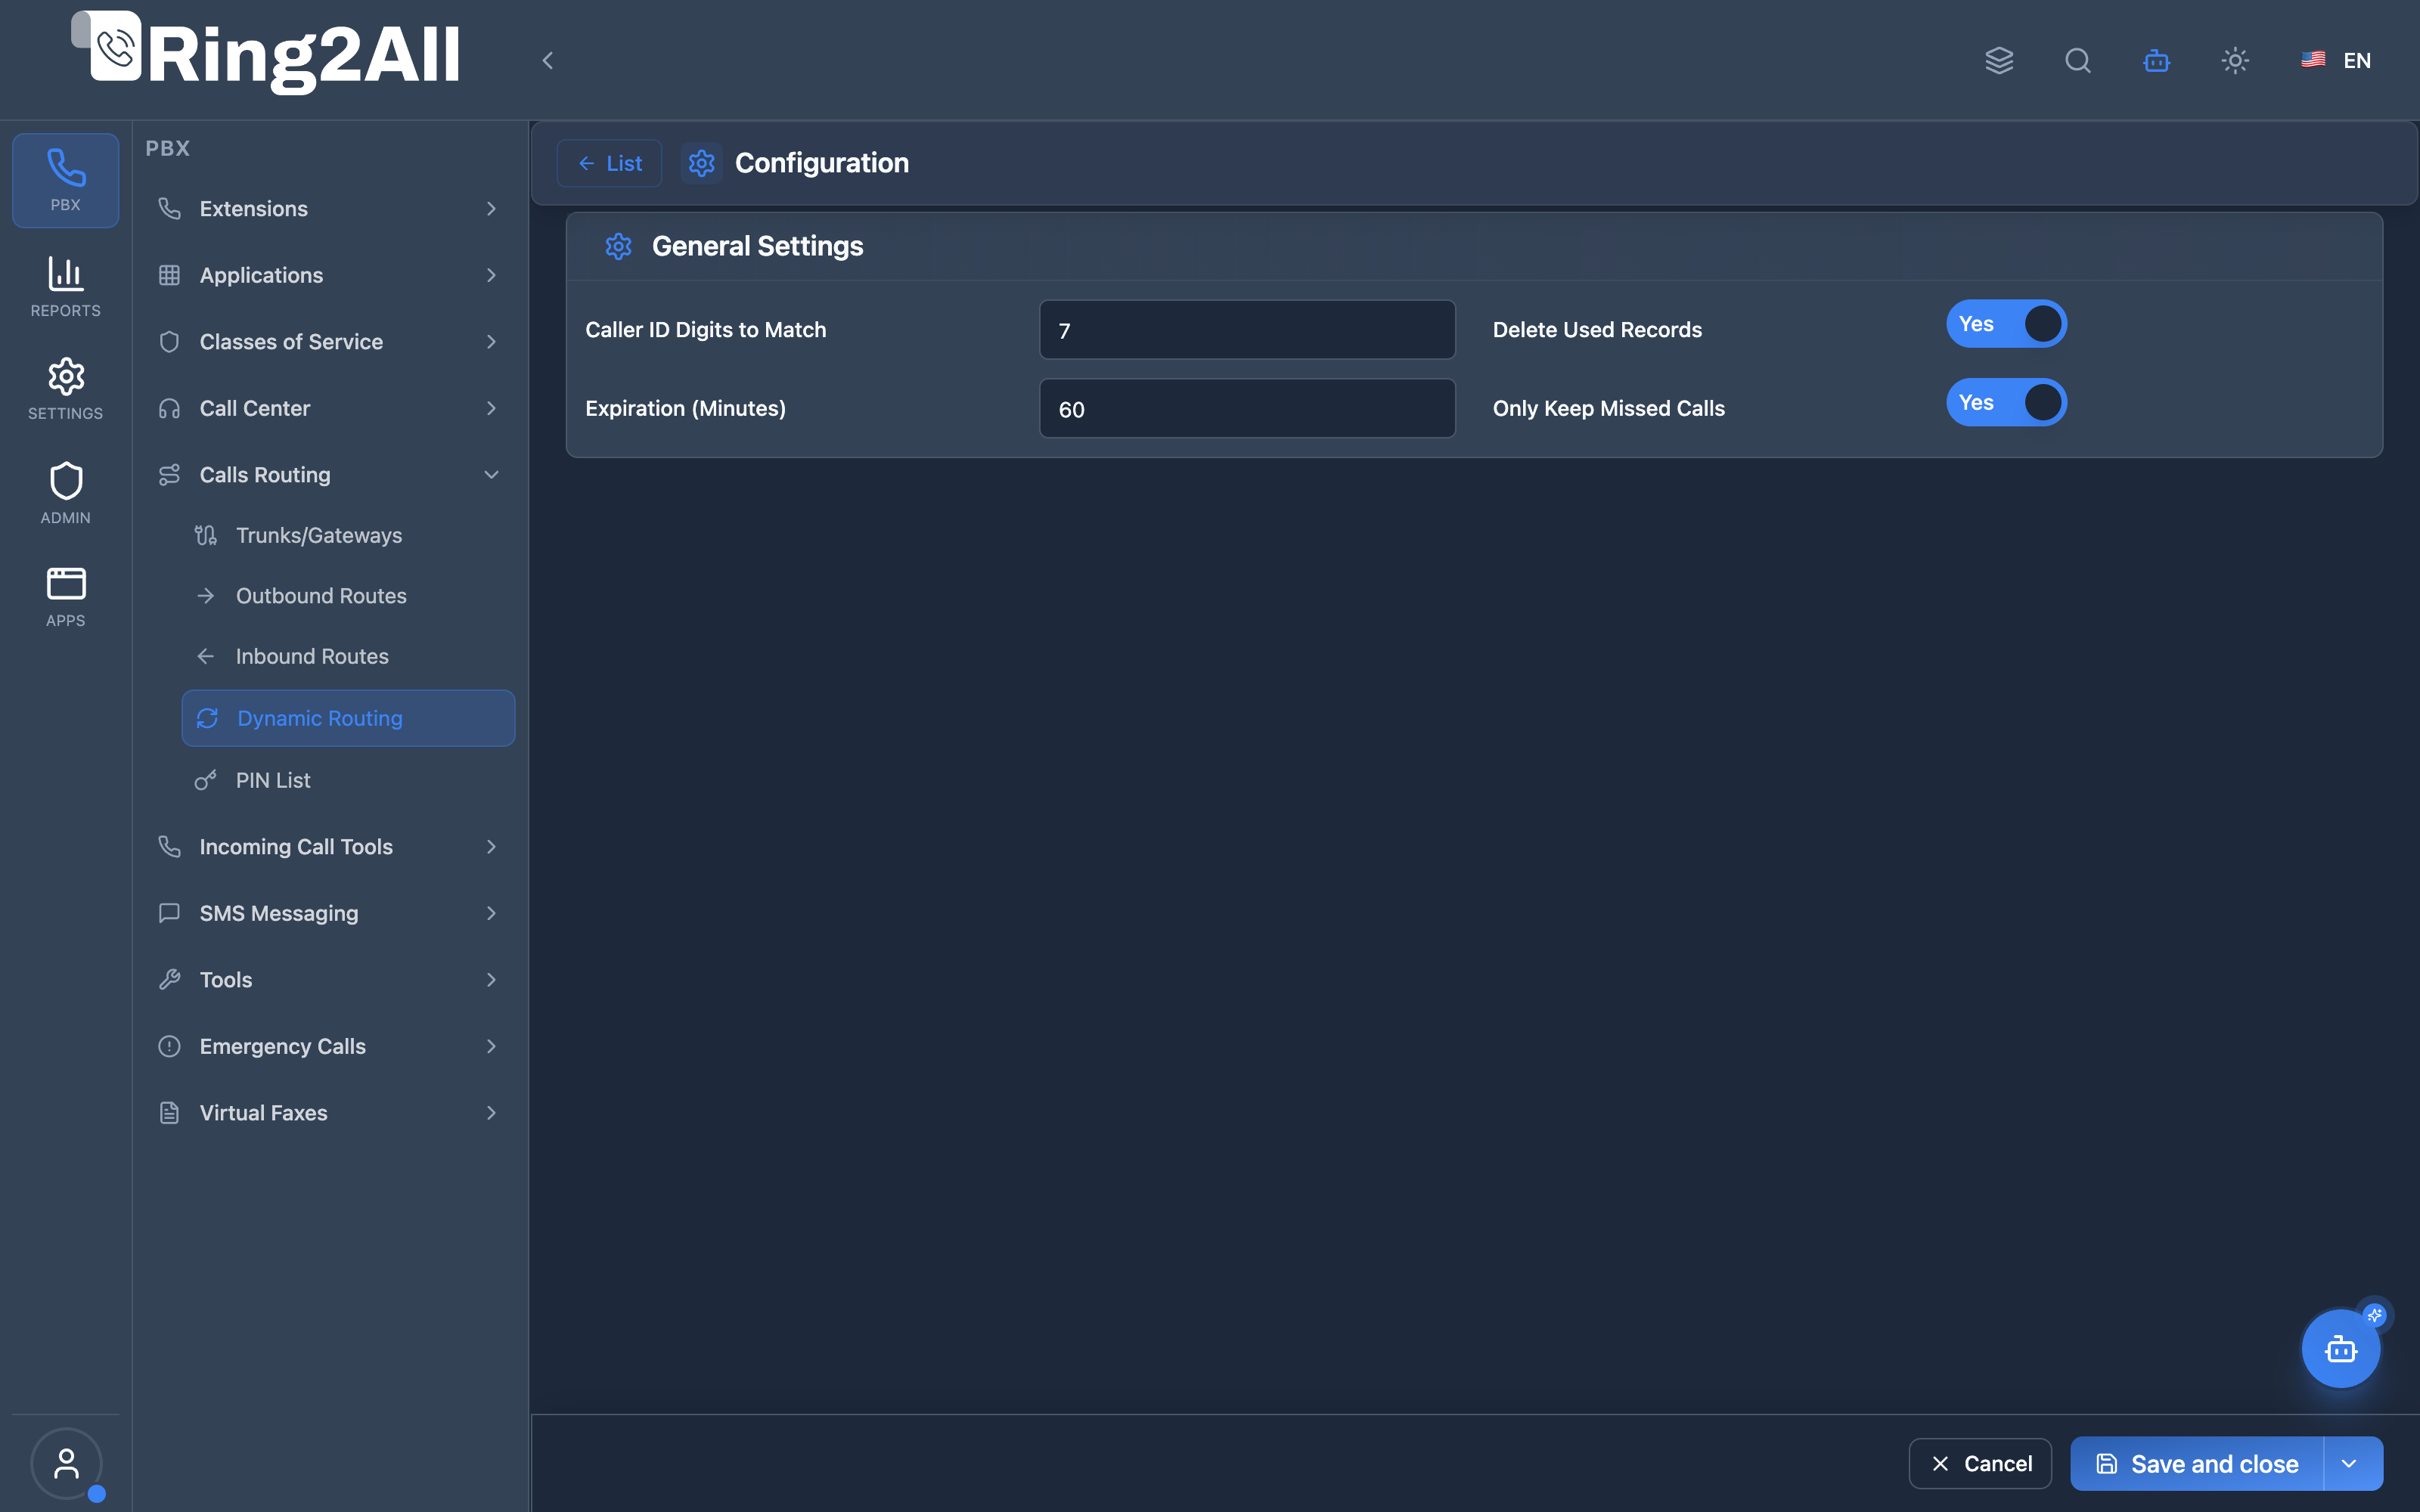
Task: Expand Applications submenu chevron
Action: tap(491, 275)
